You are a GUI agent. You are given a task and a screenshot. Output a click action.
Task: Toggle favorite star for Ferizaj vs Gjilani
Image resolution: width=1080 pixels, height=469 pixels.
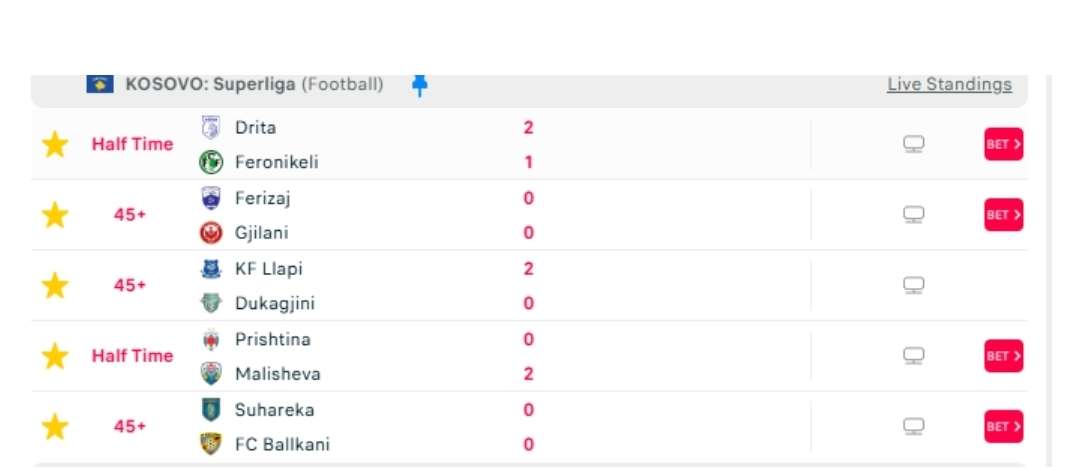54,215
